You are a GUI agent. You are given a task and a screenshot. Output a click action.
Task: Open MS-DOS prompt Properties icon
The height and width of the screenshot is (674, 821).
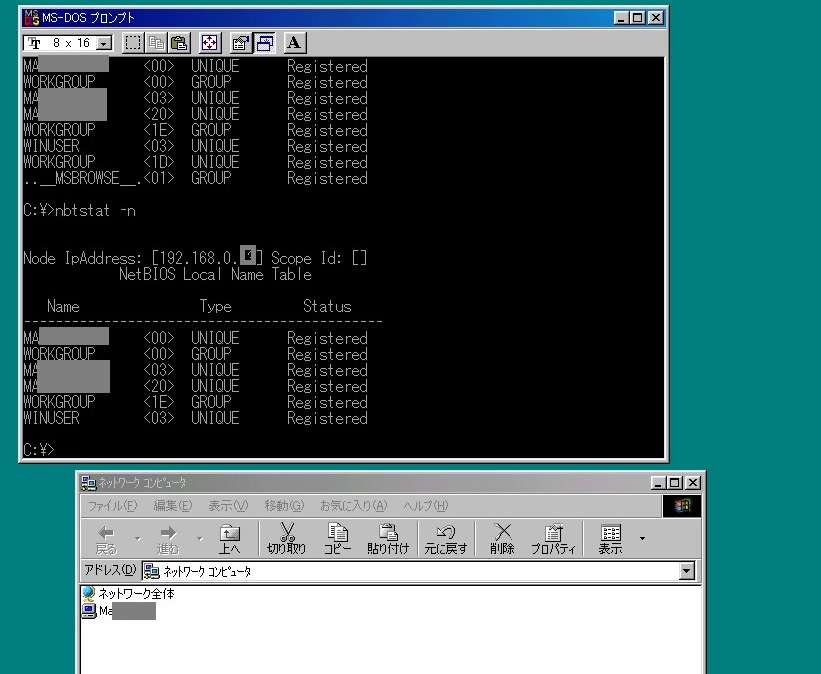tap(241, 43)
